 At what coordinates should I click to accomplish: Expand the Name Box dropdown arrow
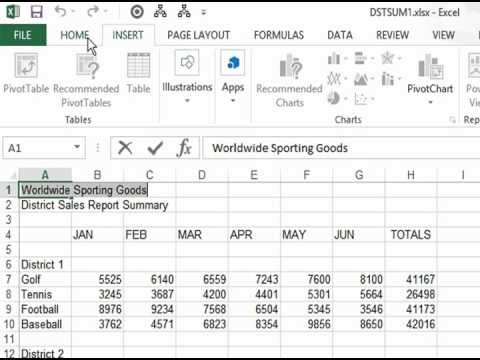[x=77, y=147]
